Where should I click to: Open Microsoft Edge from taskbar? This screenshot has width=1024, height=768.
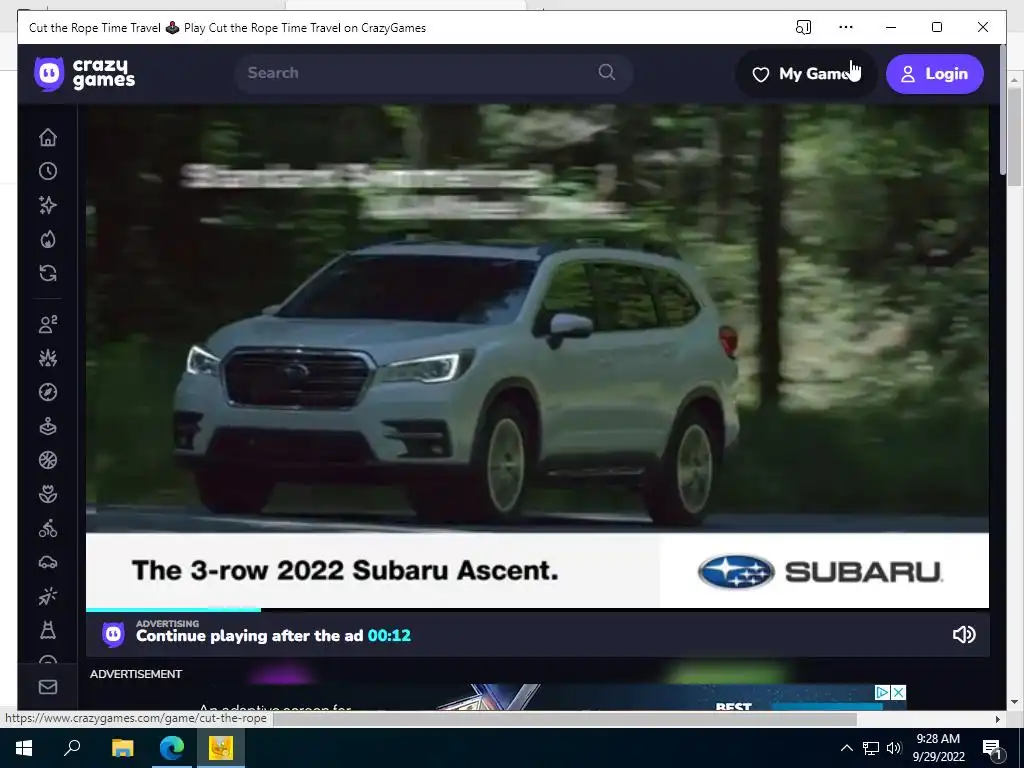pos(172,748)
